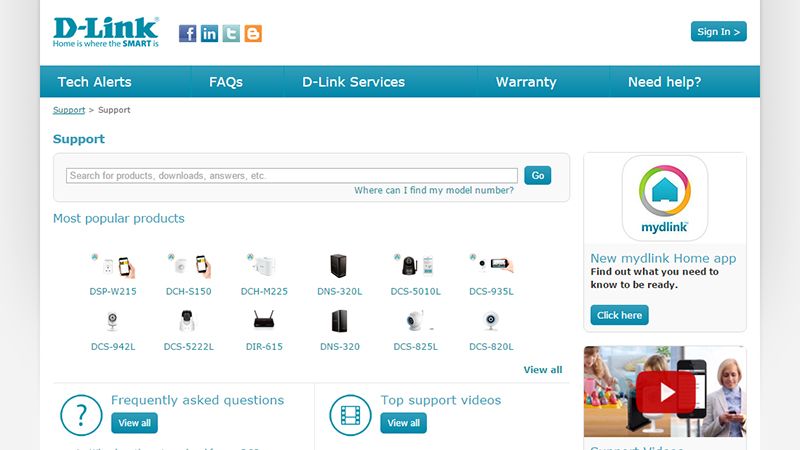This screenshot has height=450, width=800.
Task: Open the Tech Alerts menu
Action: click(x=94, y=82)
